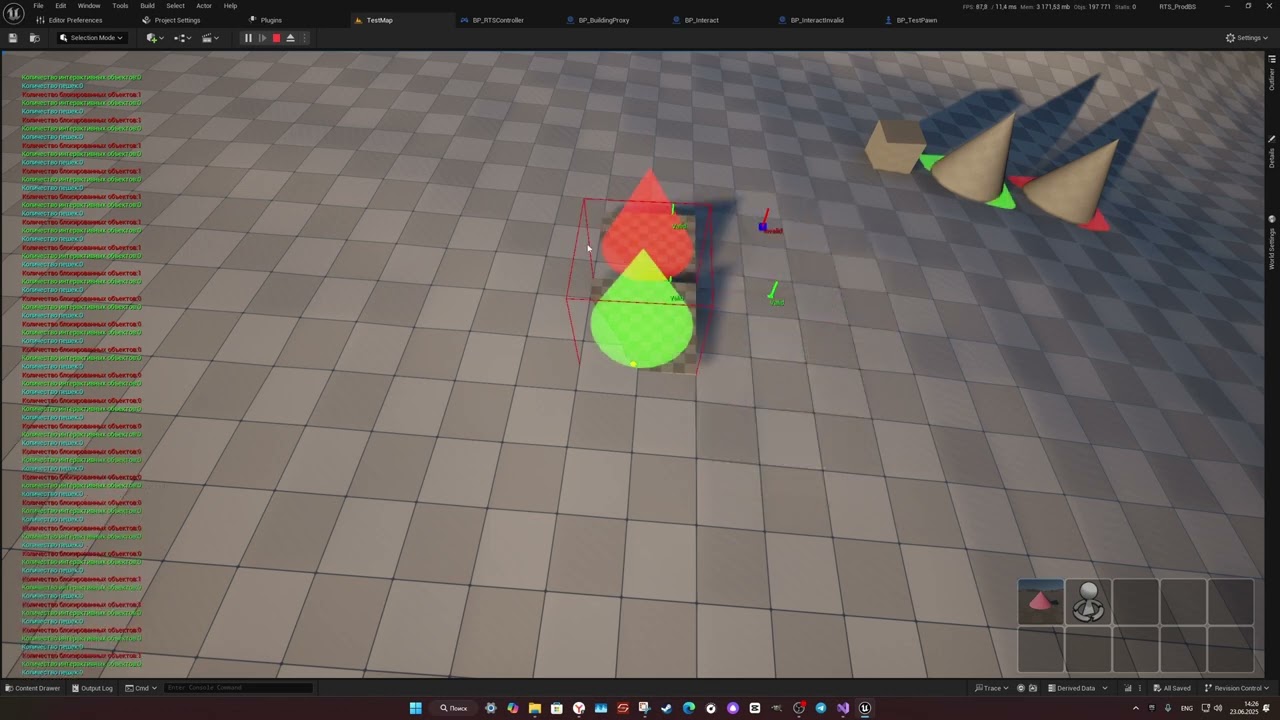Click the taskbar search box
This screenshot has width=1280, height=720.
[x=455, y=708]
